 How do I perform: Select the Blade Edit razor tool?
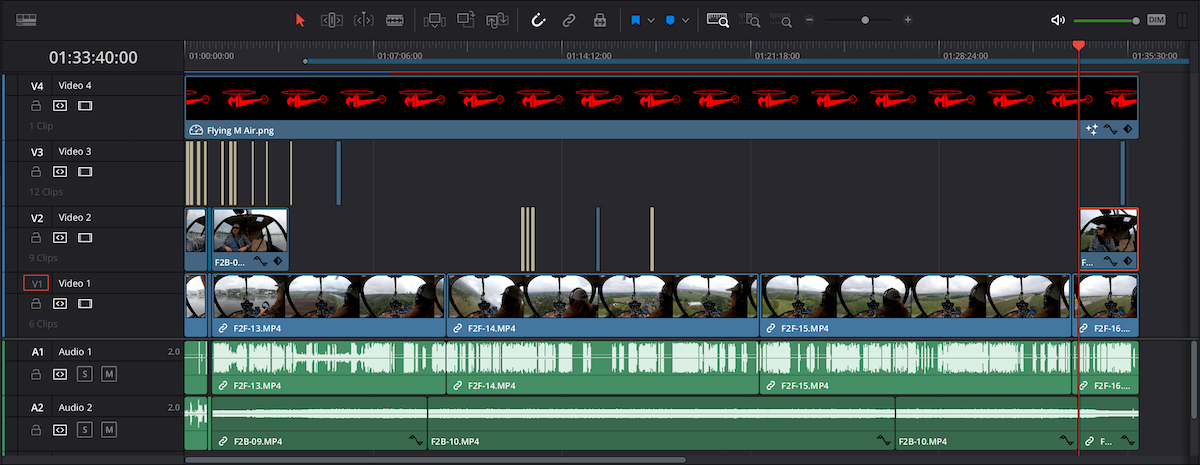coord(396,20)
